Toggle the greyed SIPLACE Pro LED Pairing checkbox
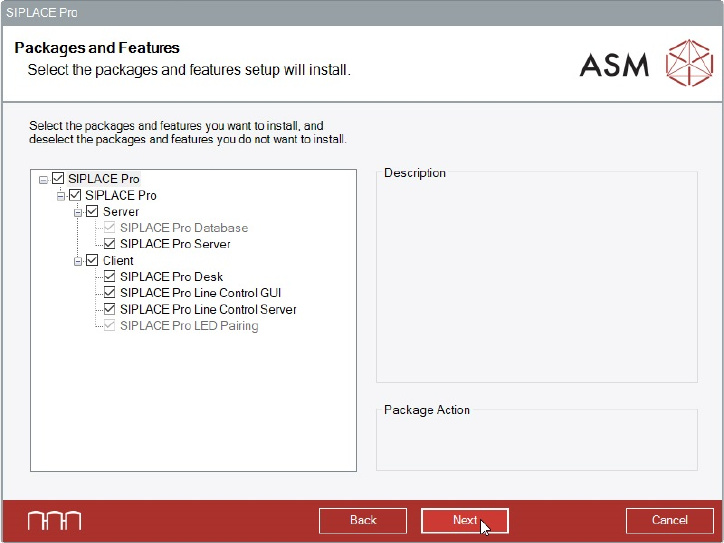The width and height of the screenshot is (724, 543). click(109, 325)
